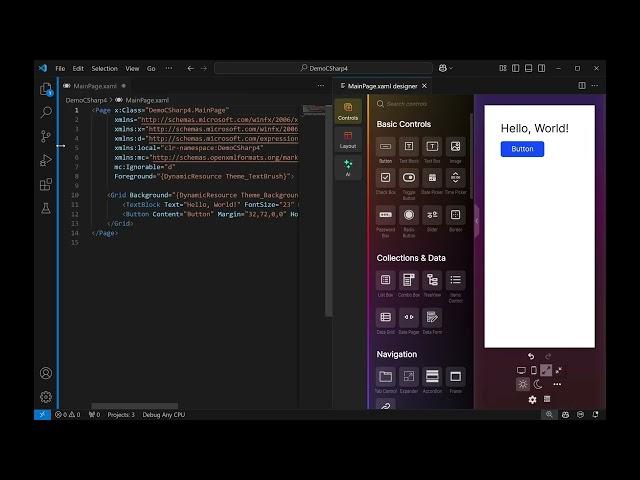The image size is (640, 480).
Task: Open the Selection menu
Action: [x=104, y=68]
